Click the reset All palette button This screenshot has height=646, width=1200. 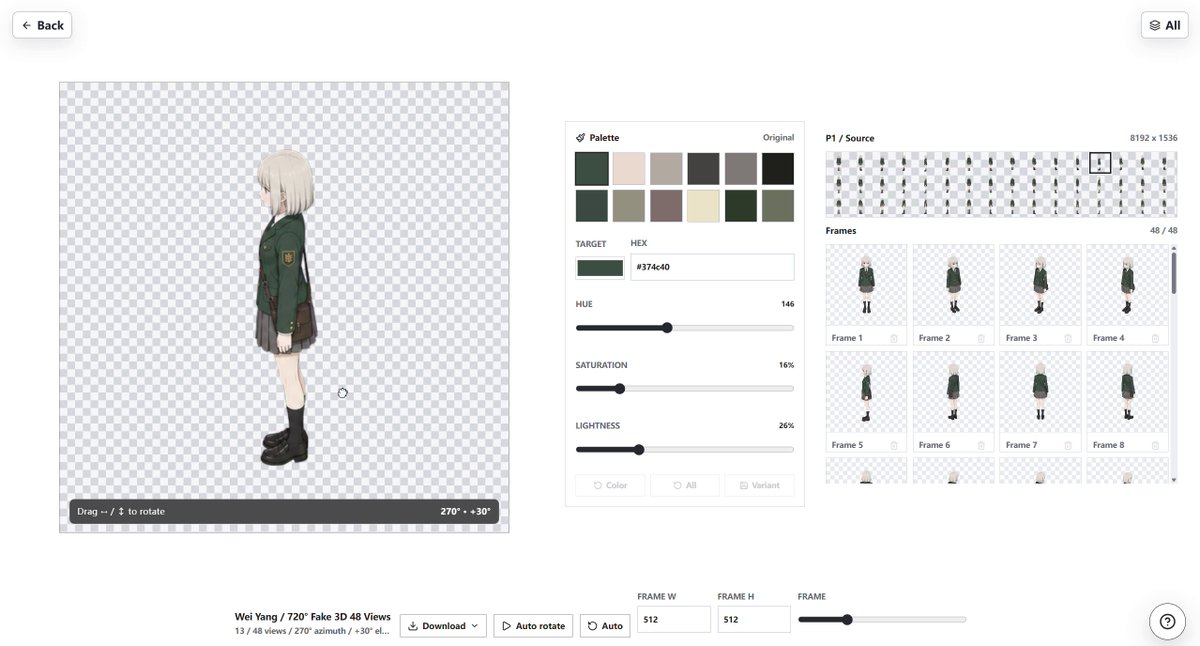pyautogui.click(x=685, y=485)
